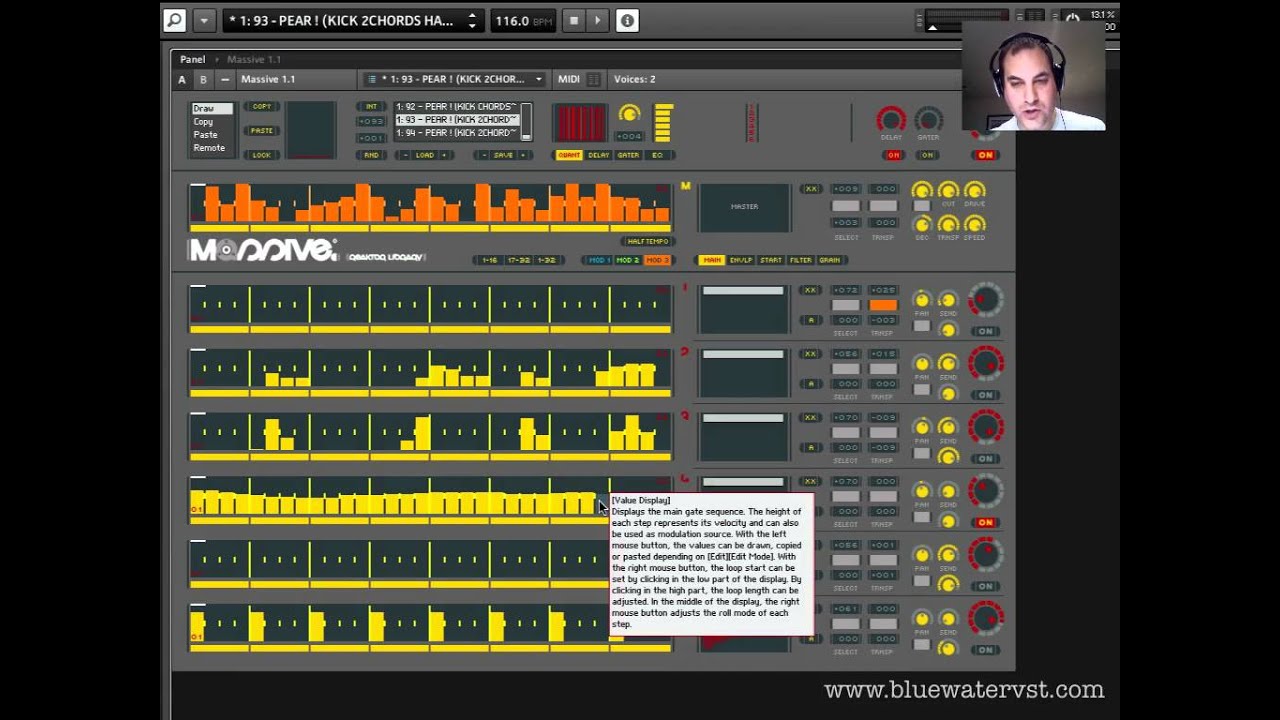Click the red DELAY knob

click(891, 120)
